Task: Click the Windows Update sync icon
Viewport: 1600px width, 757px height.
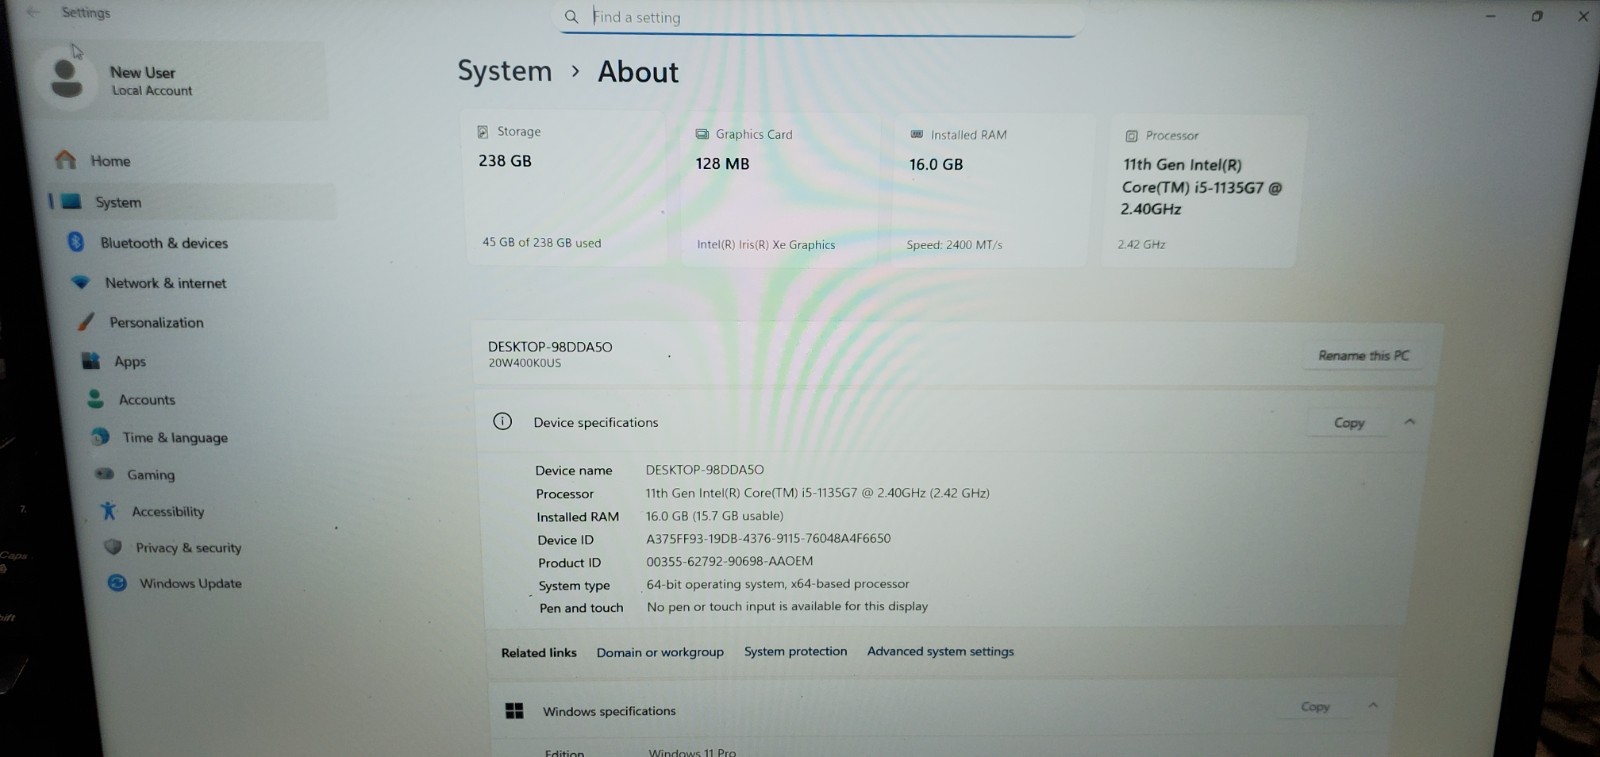Action: point(117,583)
